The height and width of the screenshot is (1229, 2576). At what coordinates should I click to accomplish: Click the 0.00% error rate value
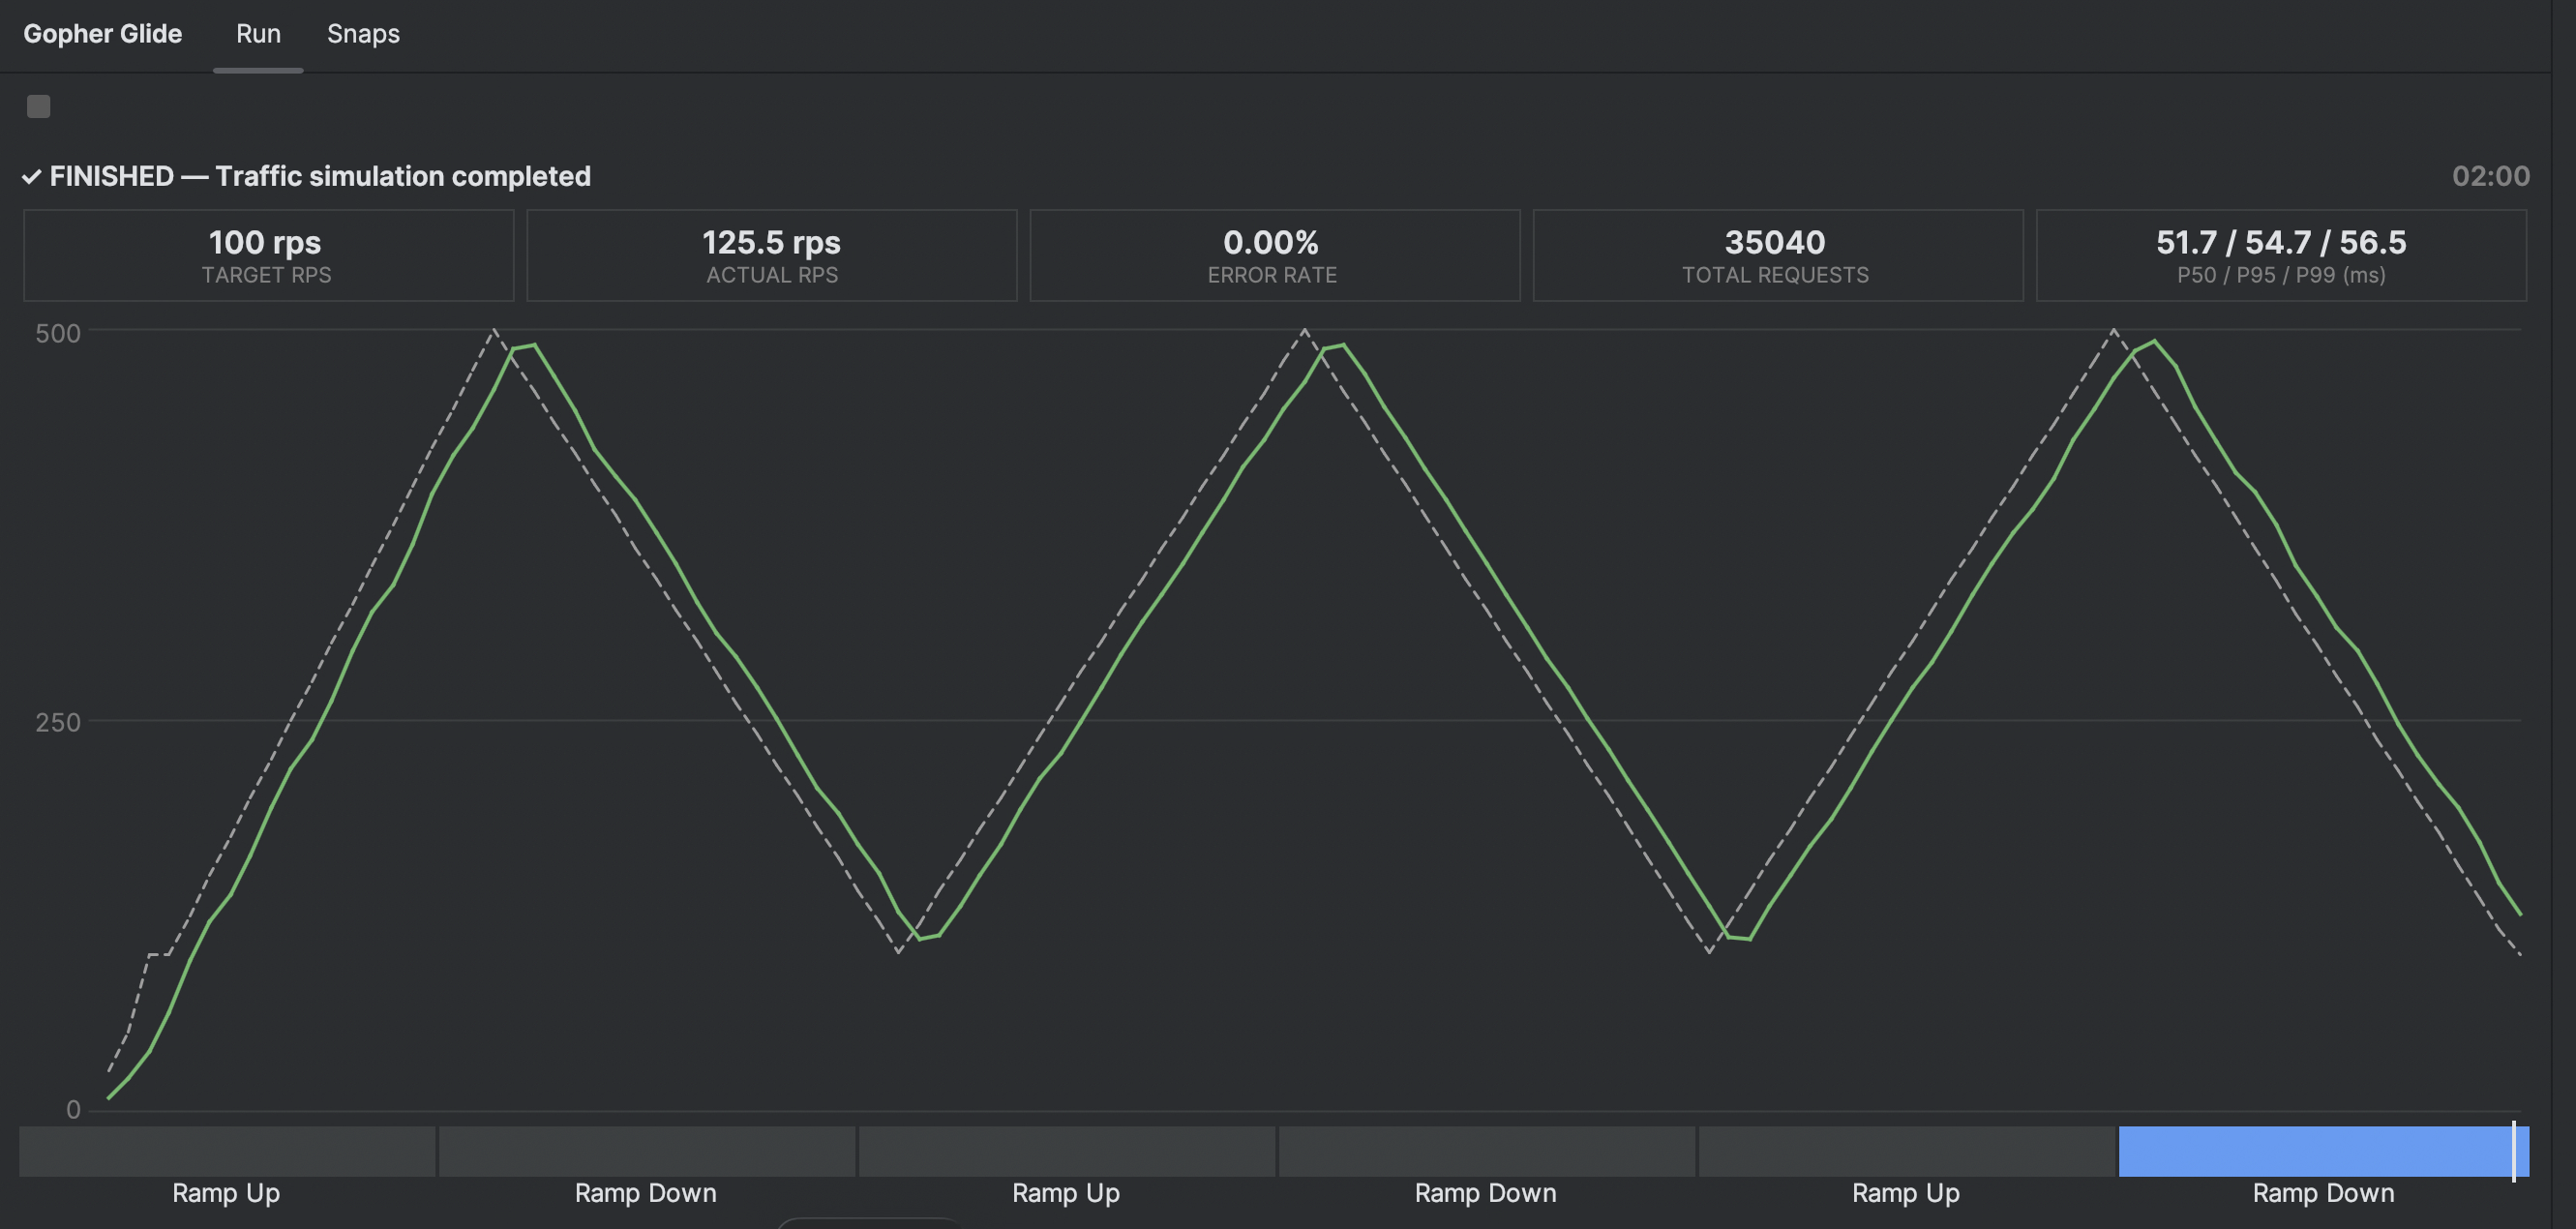(x=1271, y=242)
